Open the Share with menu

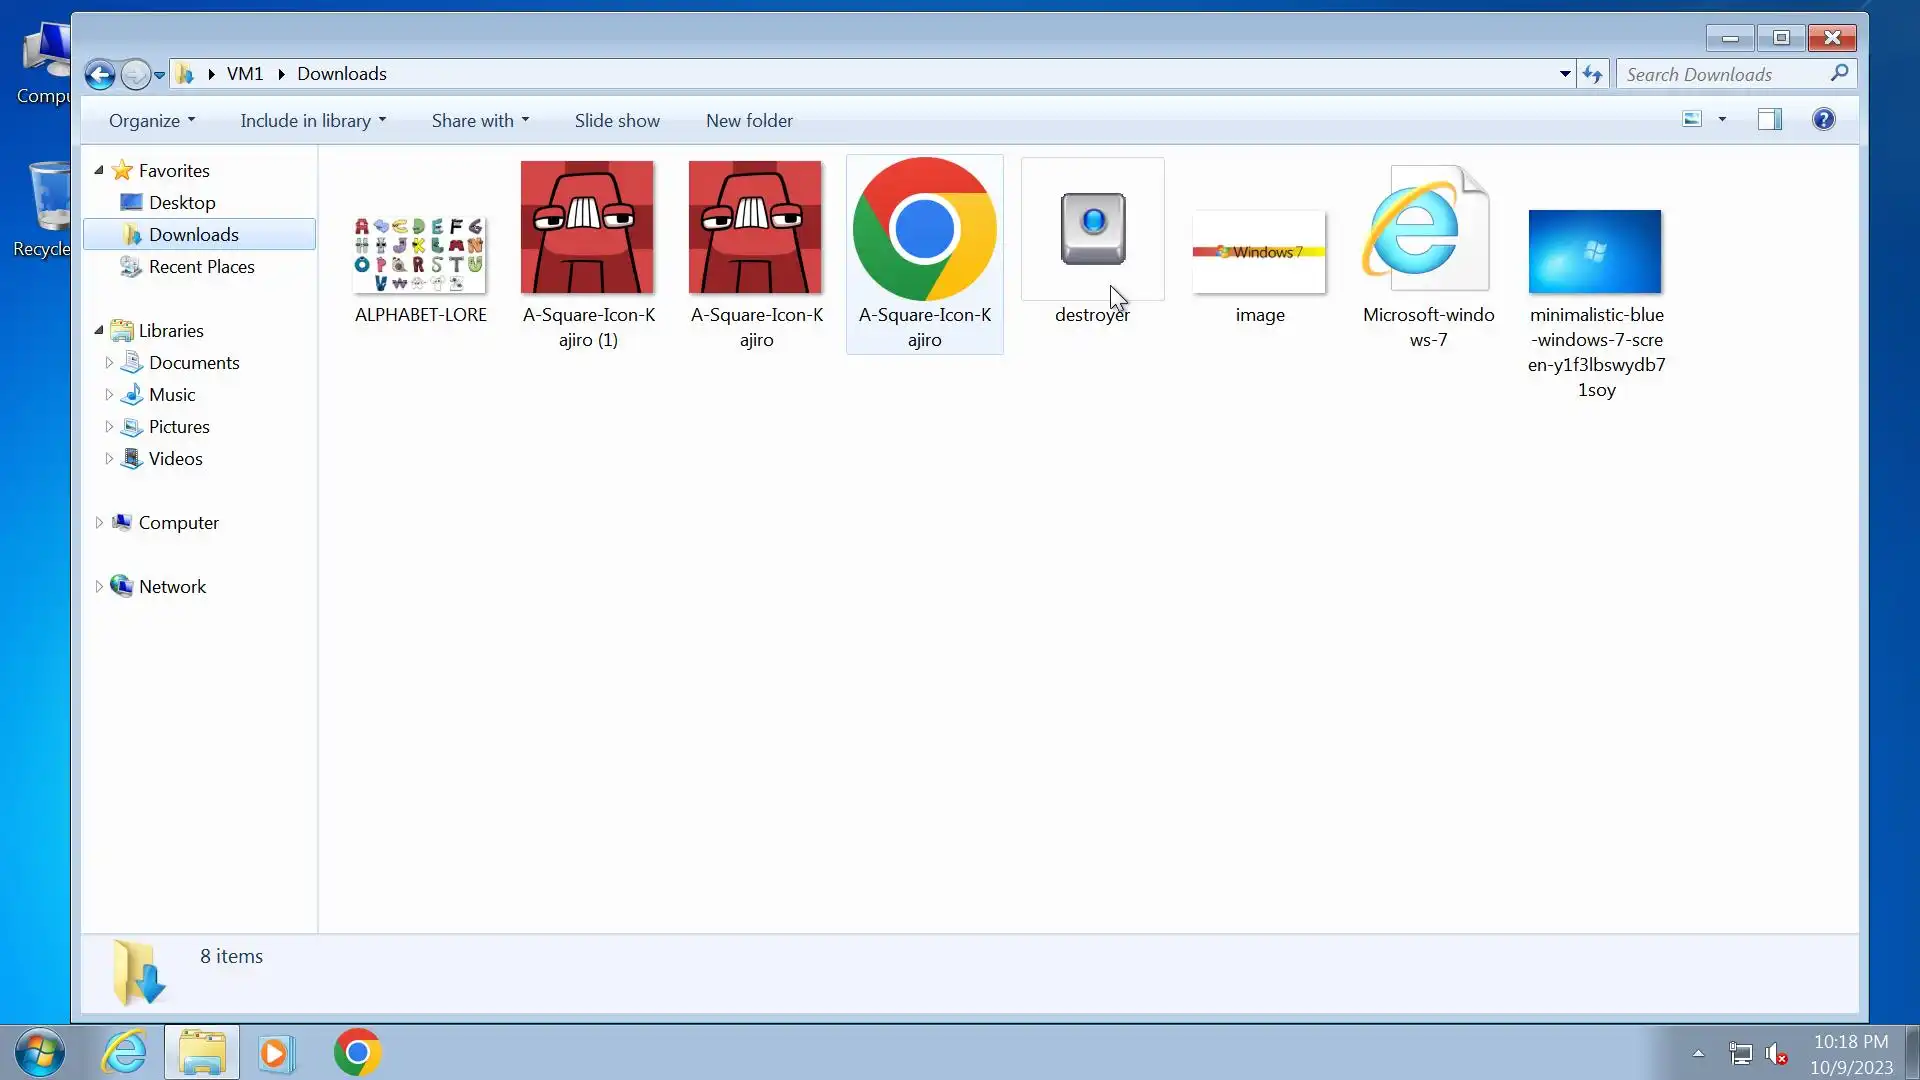(479, 121)
